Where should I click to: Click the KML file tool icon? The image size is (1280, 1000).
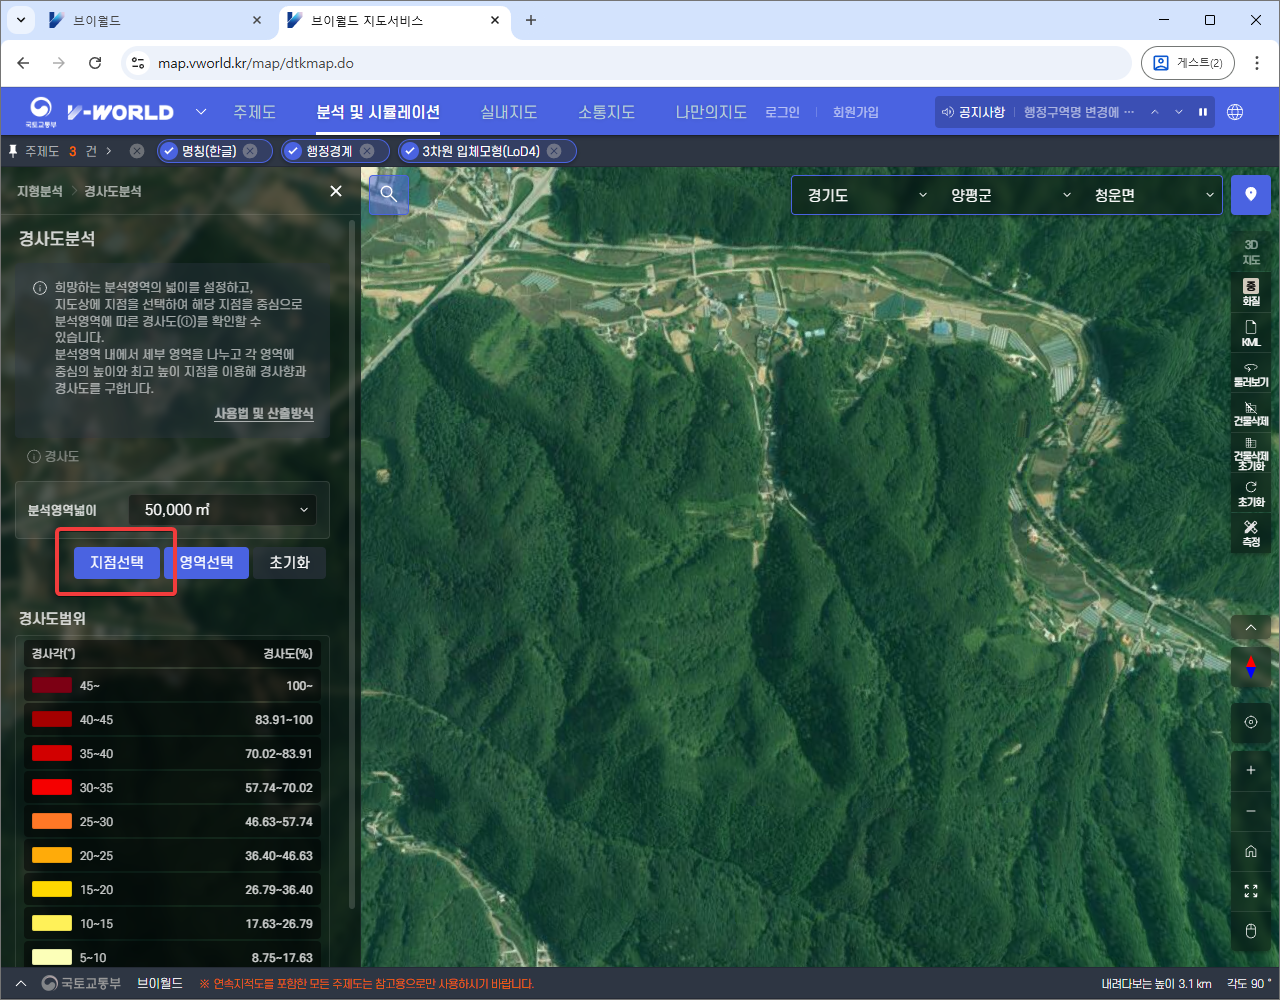click(1251, 333)
